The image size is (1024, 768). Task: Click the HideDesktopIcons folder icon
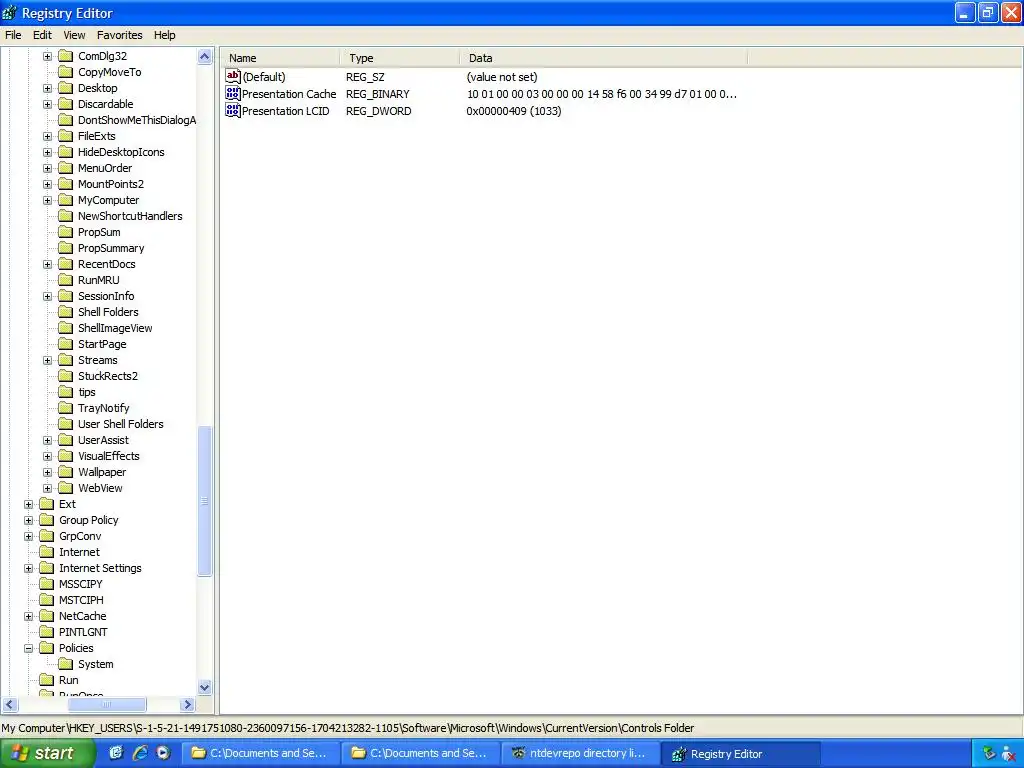click(x=65, y=152)
